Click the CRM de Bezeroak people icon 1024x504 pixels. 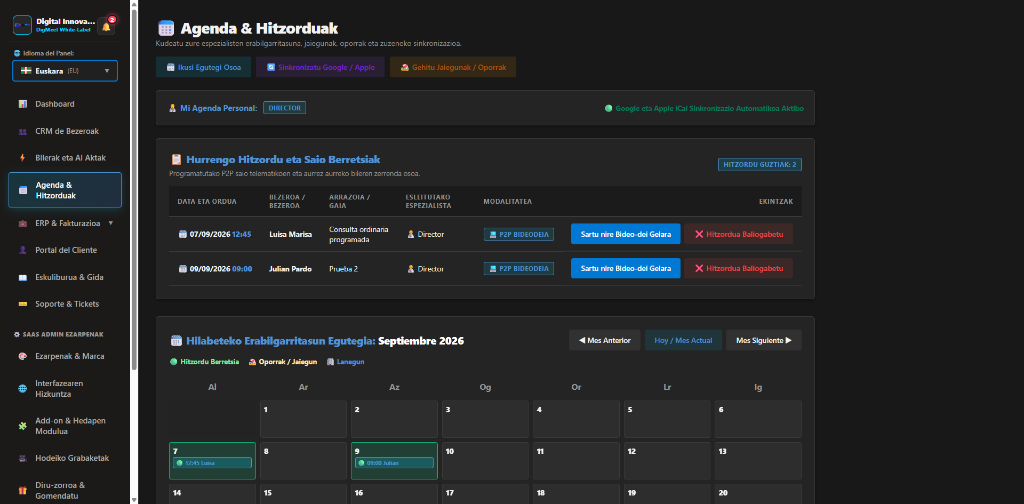(x=23, y=131)
